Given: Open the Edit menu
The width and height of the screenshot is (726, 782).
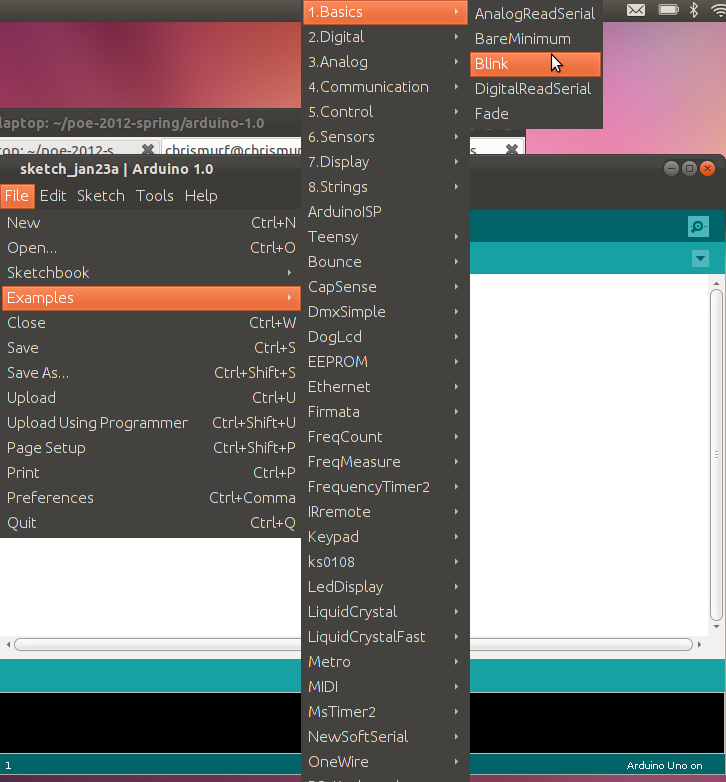Looking at the screenshot, I should pos(53,196).
